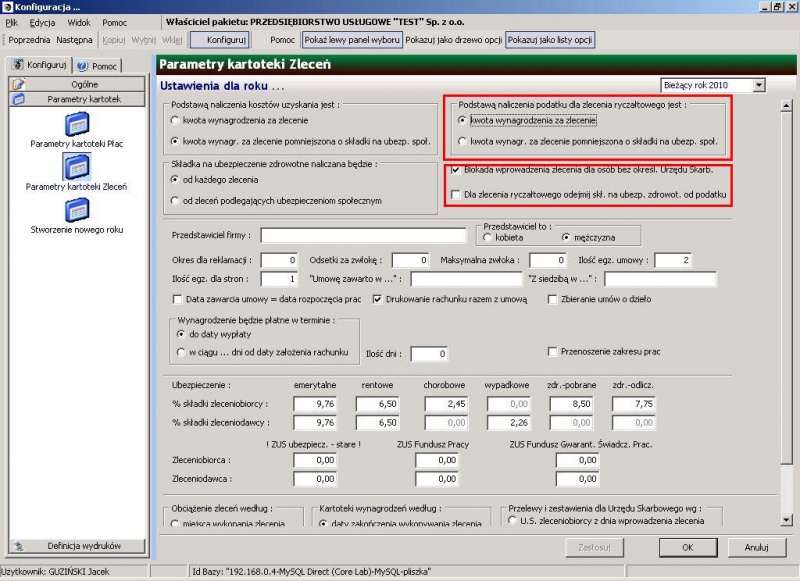Viewport: 800px width, 581px height.
Task: Open the Widok menu
Action: [x=79, y=22]
